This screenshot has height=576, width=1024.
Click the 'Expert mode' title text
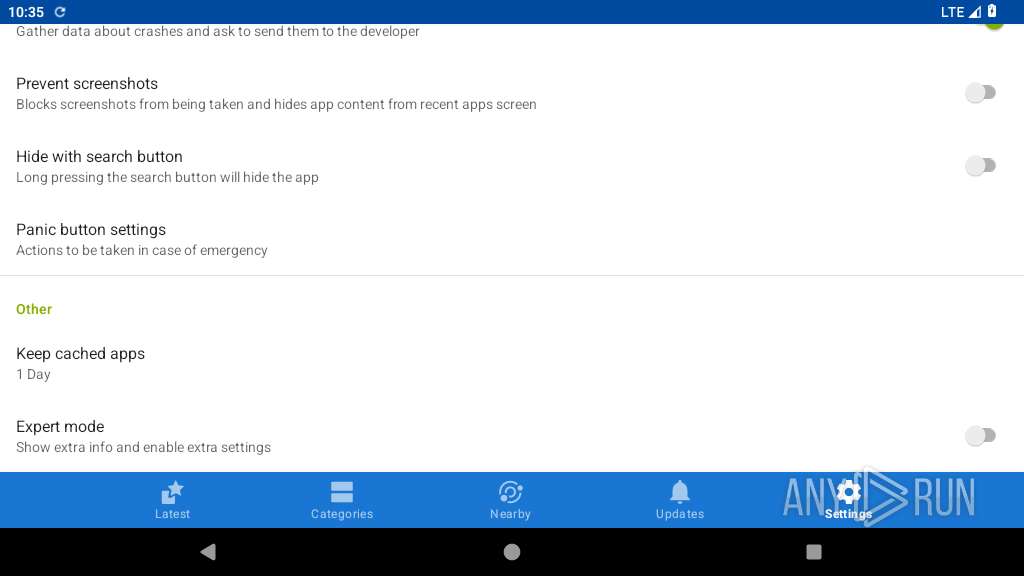[60, 426]
